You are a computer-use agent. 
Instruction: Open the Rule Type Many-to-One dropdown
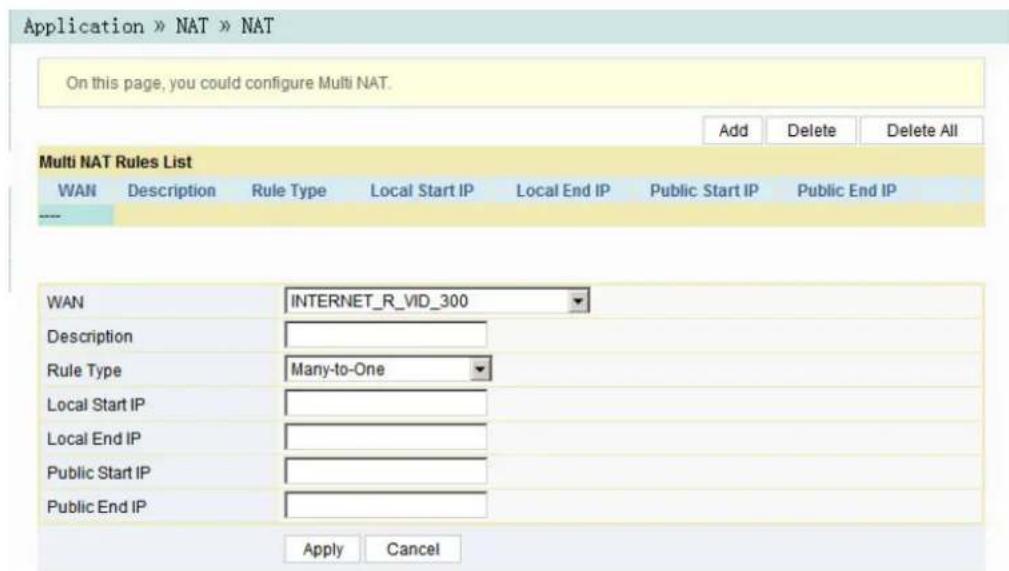pos(388,369)
